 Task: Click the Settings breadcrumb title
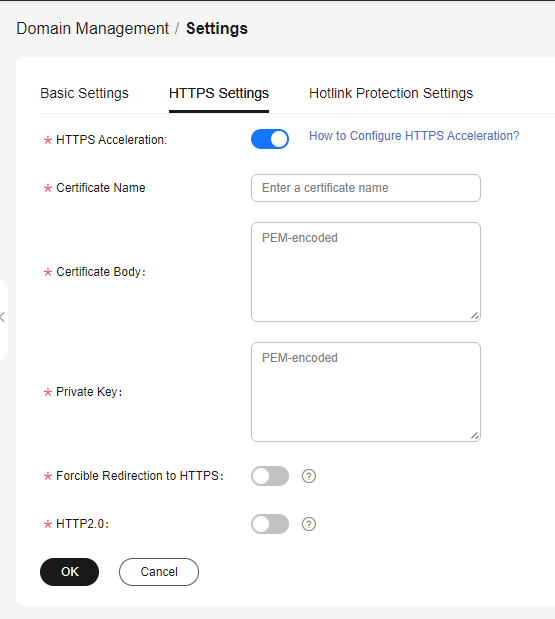217,28
